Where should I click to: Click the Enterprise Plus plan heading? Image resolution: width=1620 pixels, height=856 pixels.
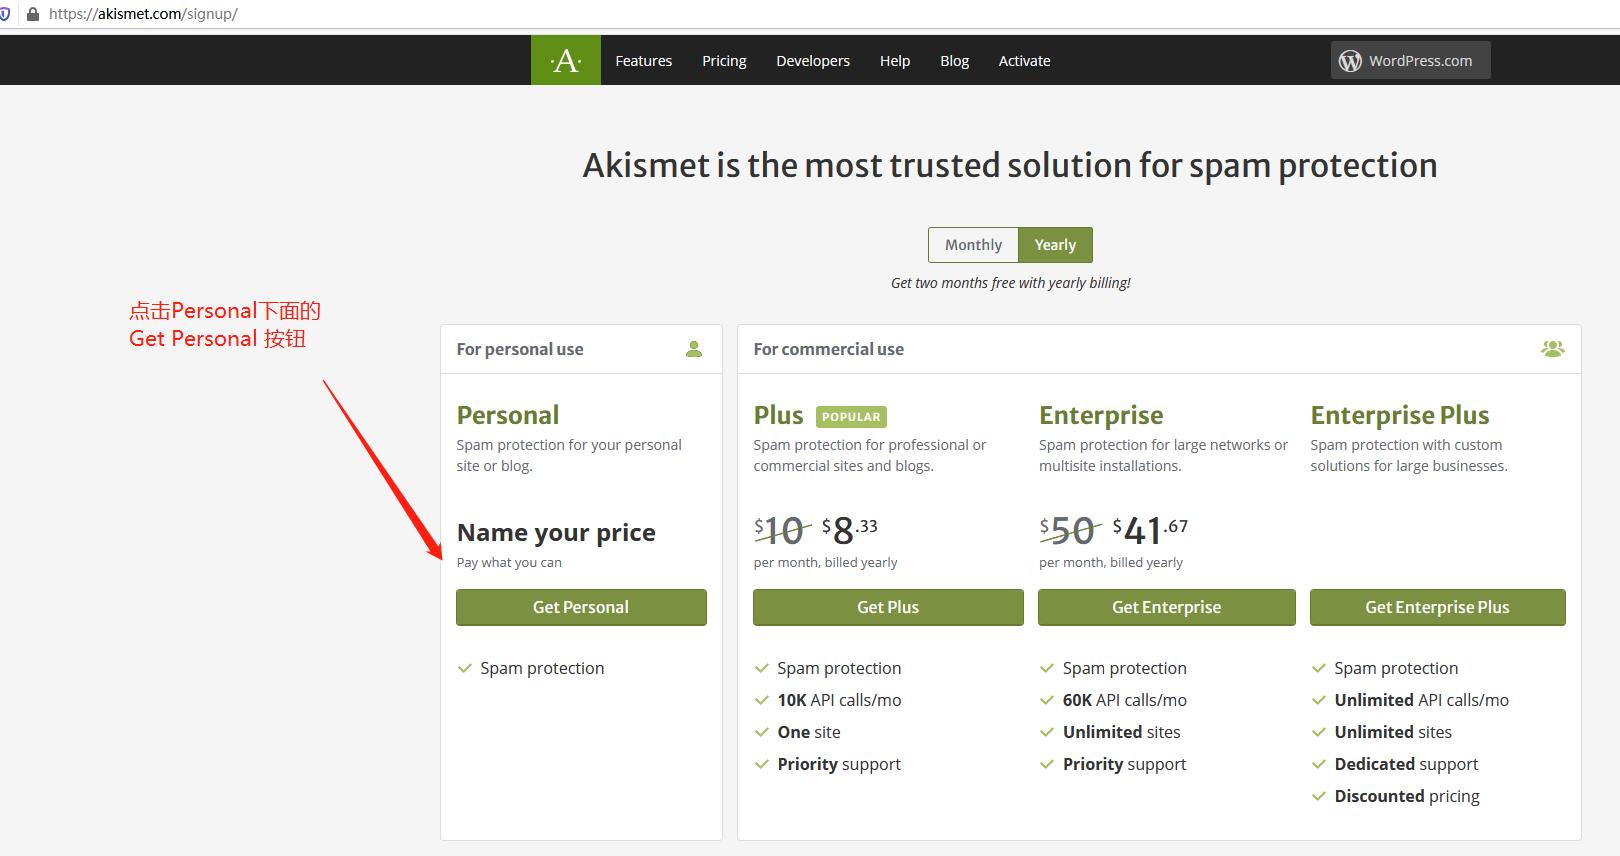(x=1400, y=415)
